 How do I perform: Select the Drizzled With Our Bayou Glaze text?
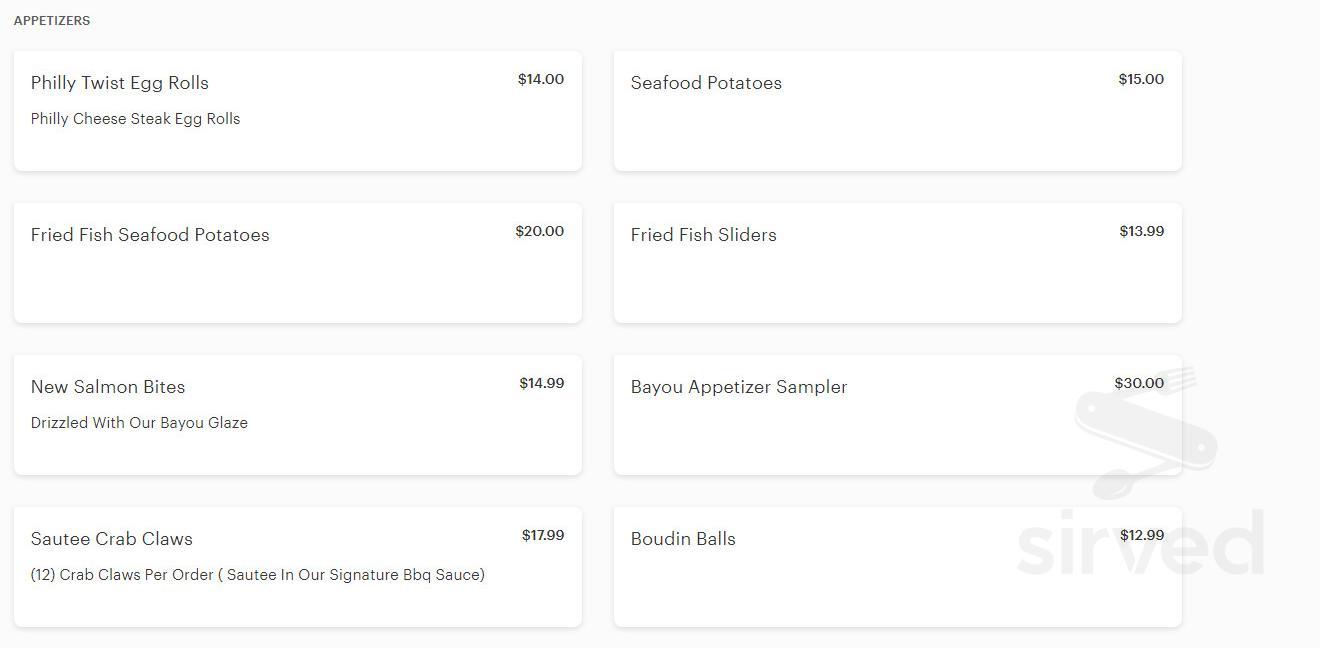pos(139,422)
